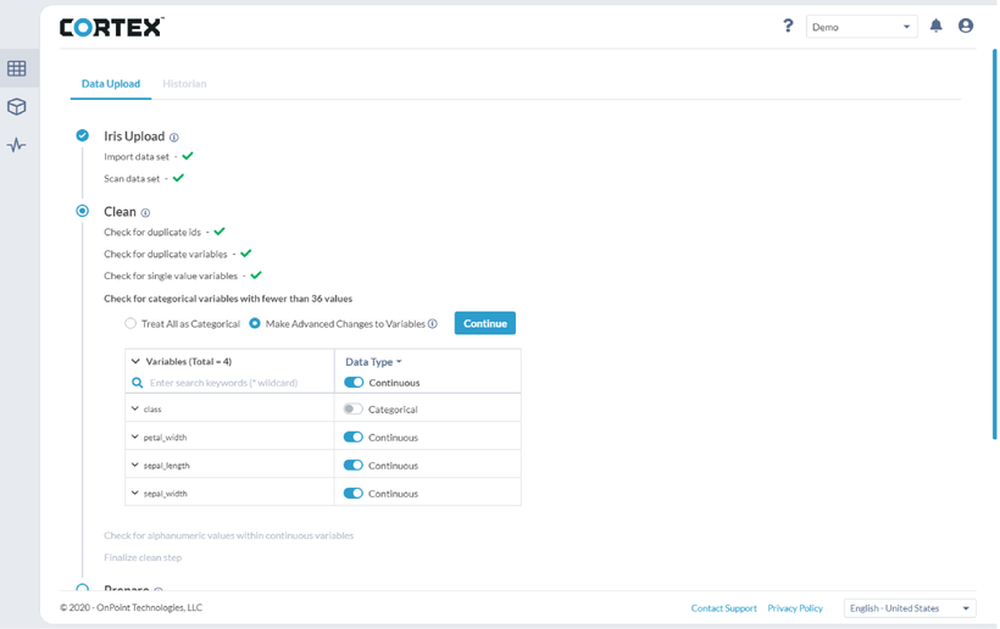Image resolution: width=1000 pixels, height=629 pixels.
Task: Open the data grid sidebar icon
Action: click(17, 68)
